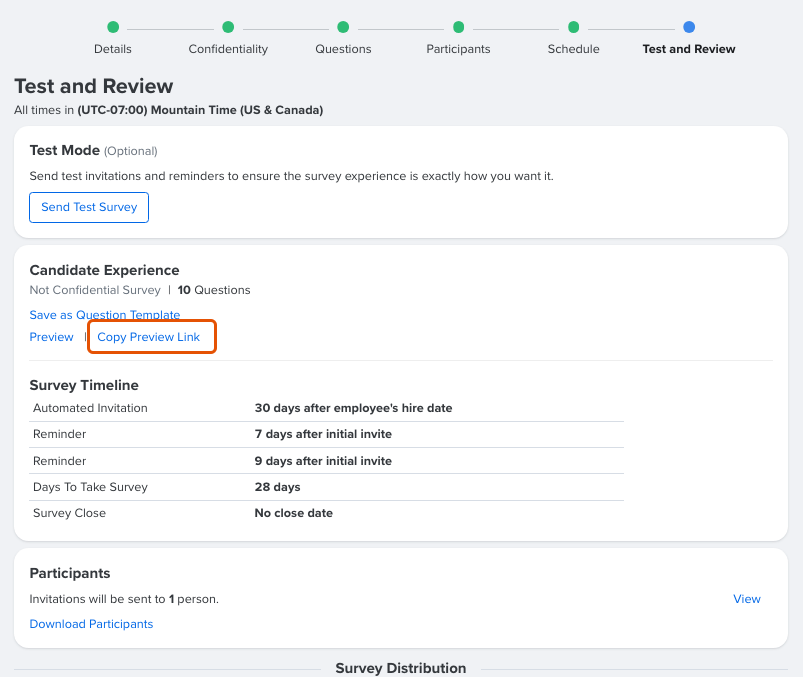Image resolution: width=803 pixels, height=677 pixels.
Task: Select the Questions step label
Action: [343, 48]
